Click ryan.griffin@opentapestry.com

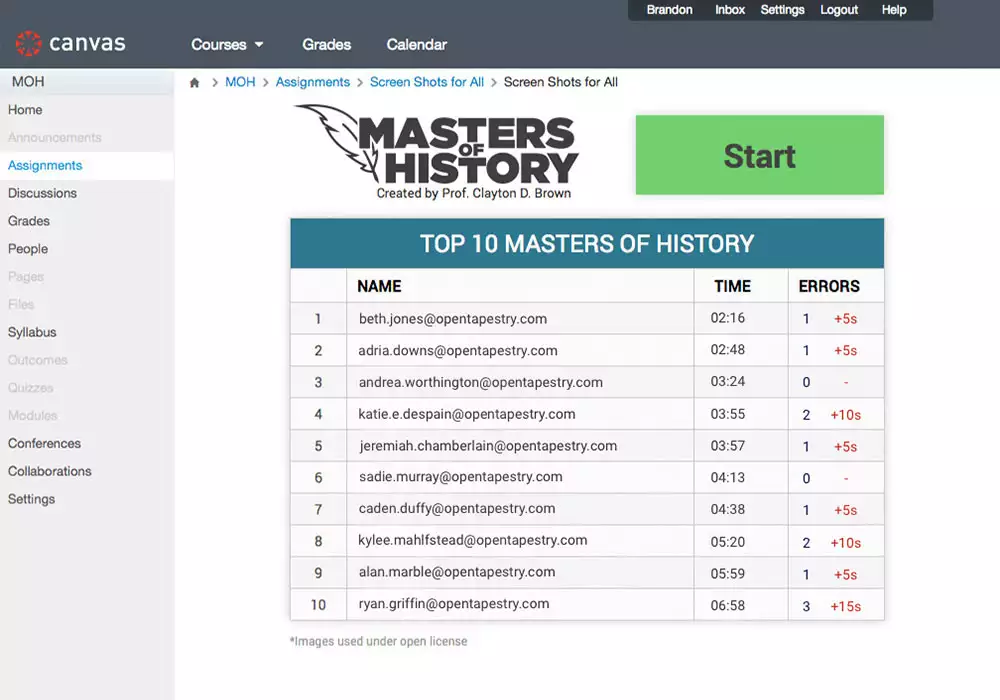[453, 604]
